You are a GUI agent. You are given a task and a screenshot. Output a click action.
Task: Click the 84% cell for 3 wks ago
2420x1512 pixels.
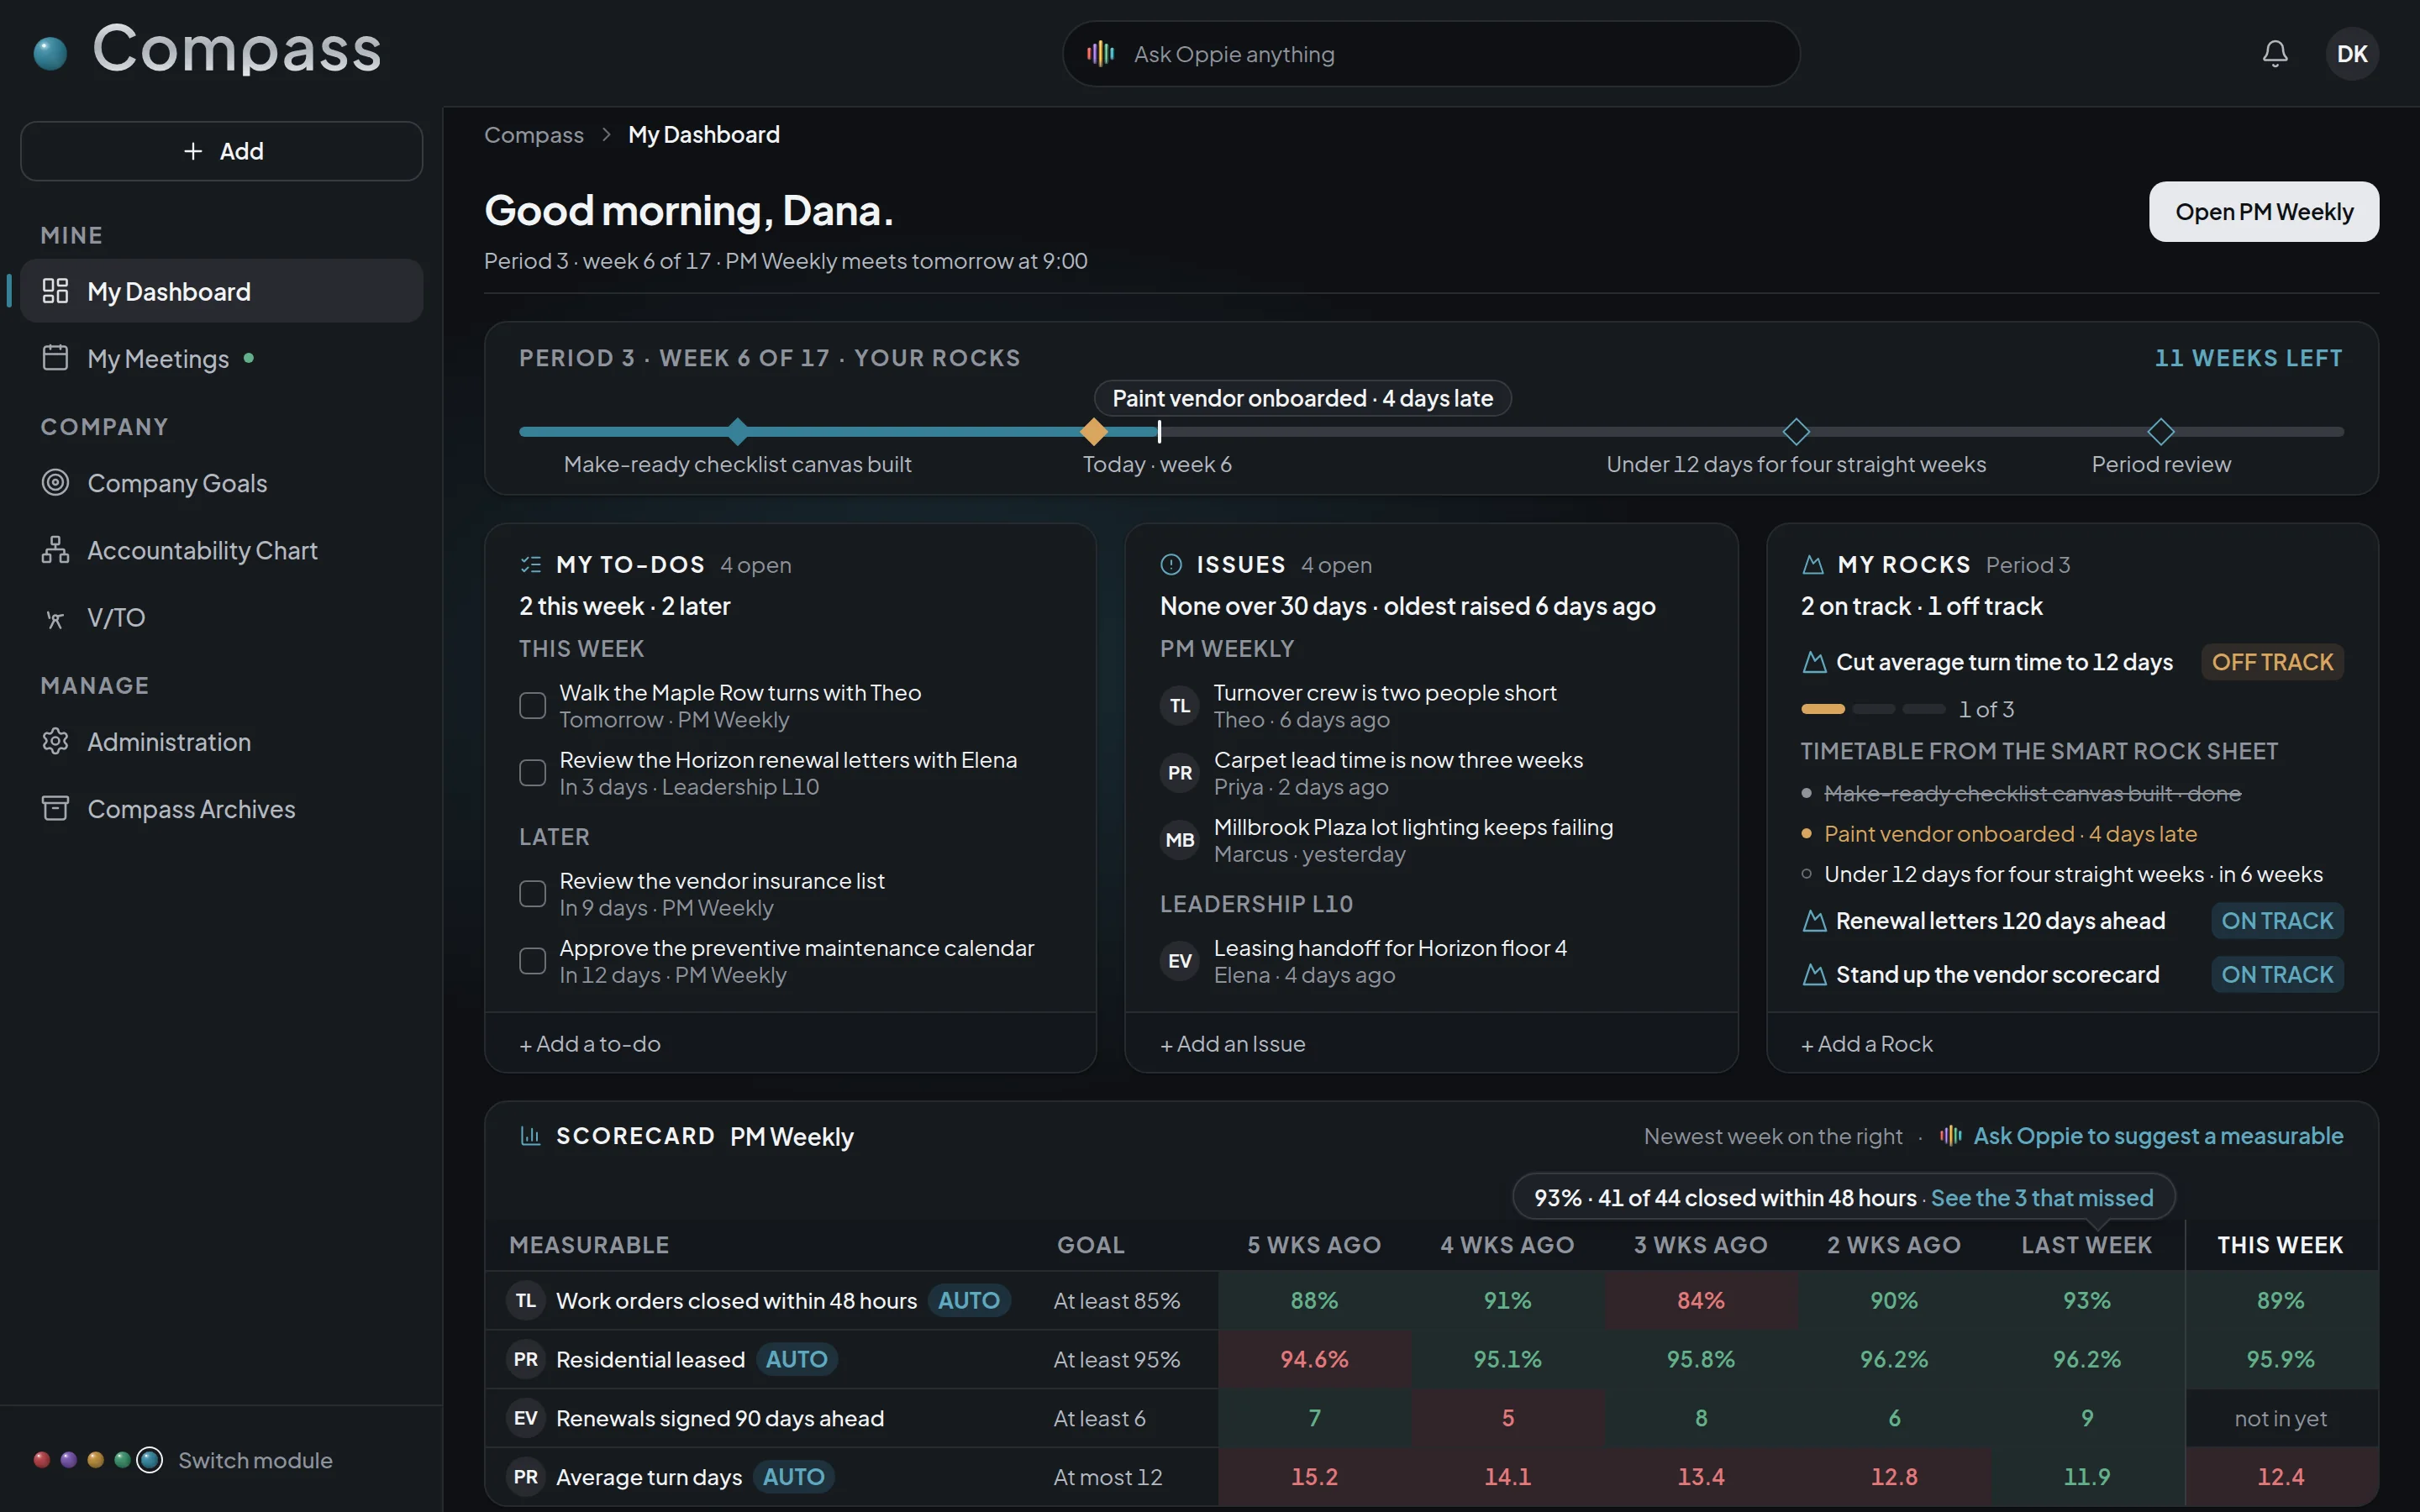click(x=1700, y=1301)
